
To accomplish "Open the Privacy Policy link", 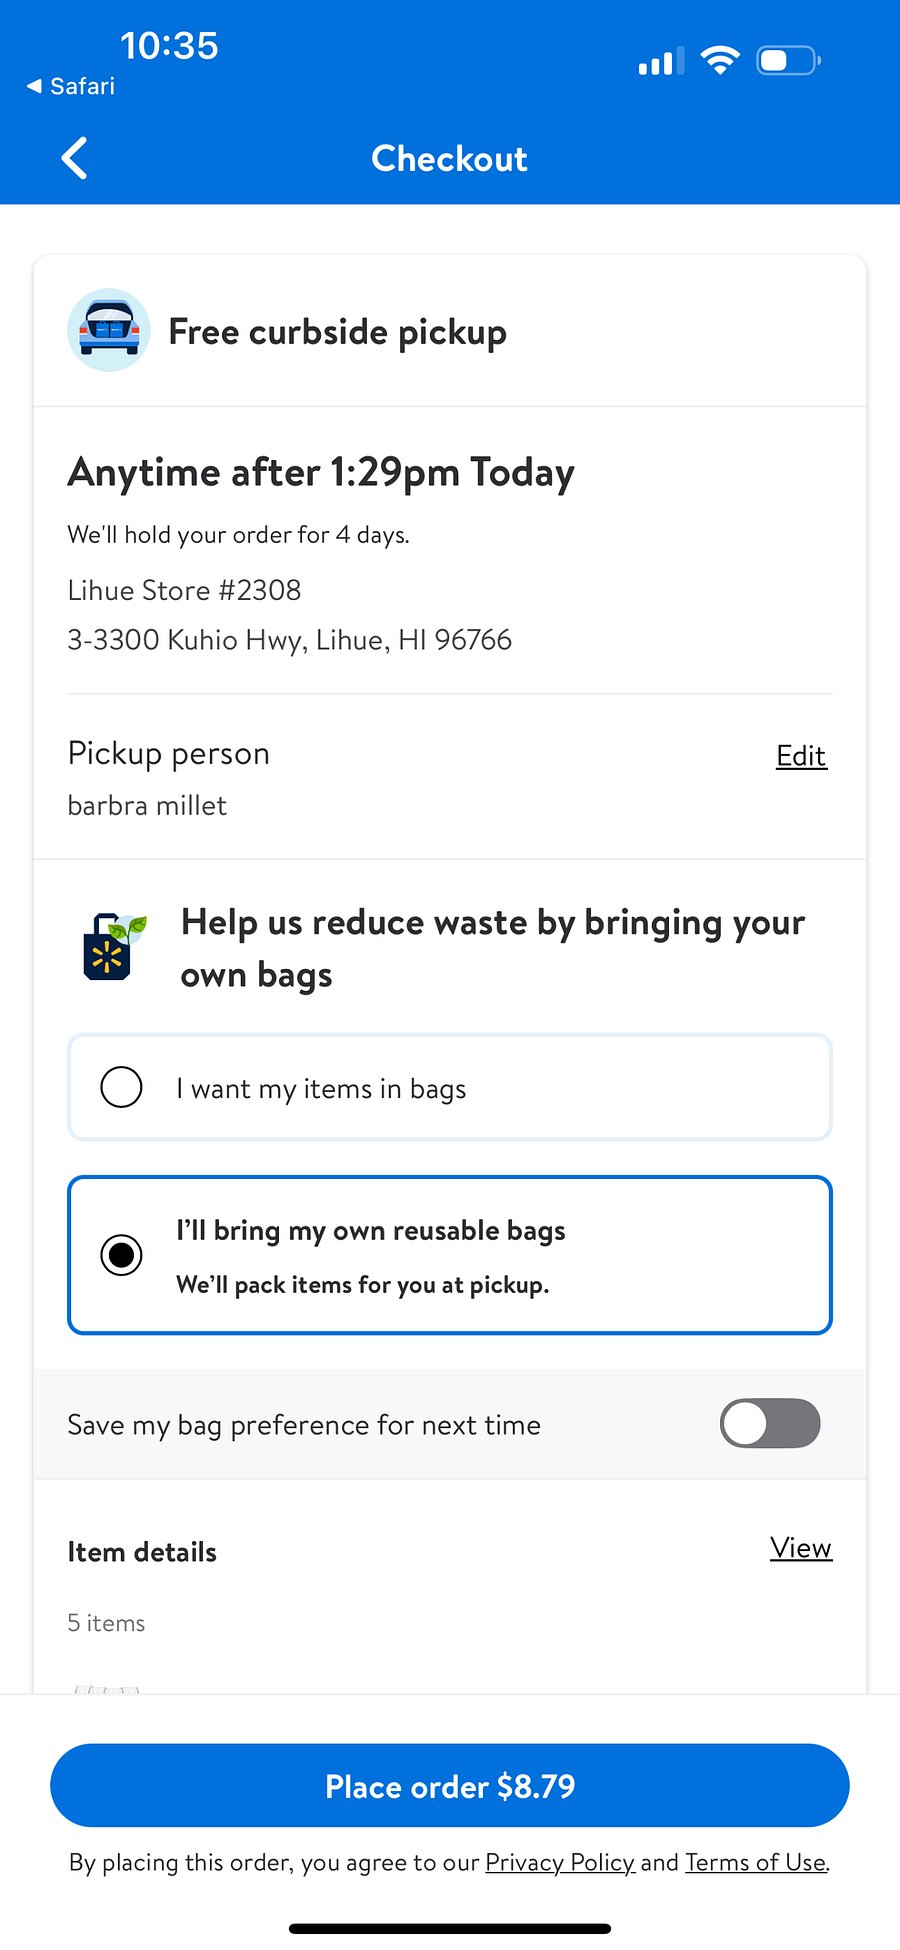I will tap(560, 1862).
